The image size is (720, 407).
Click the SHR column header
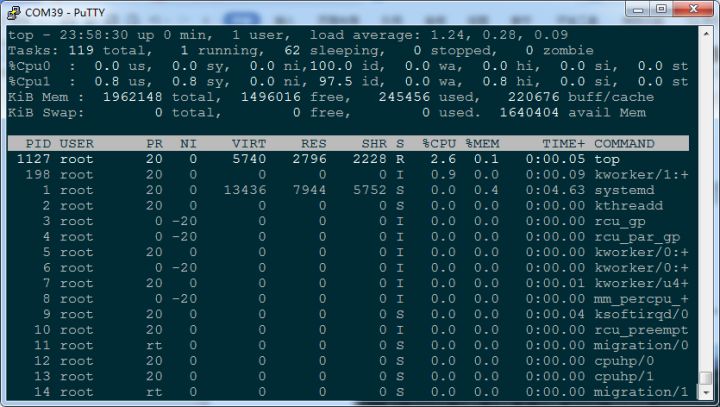[x=374, y=144]
